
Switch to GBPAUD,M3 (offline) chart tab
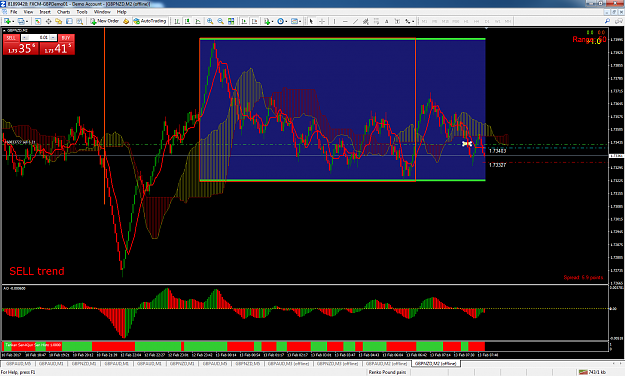[x=288, y=364]
